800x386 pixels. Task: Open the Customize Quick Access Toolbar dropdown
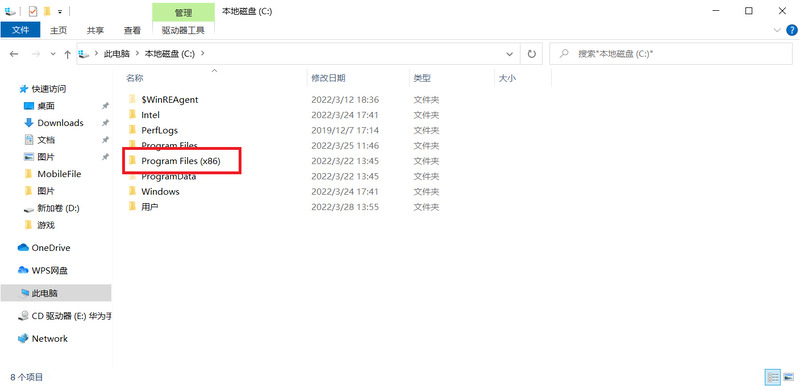[60, 11]
